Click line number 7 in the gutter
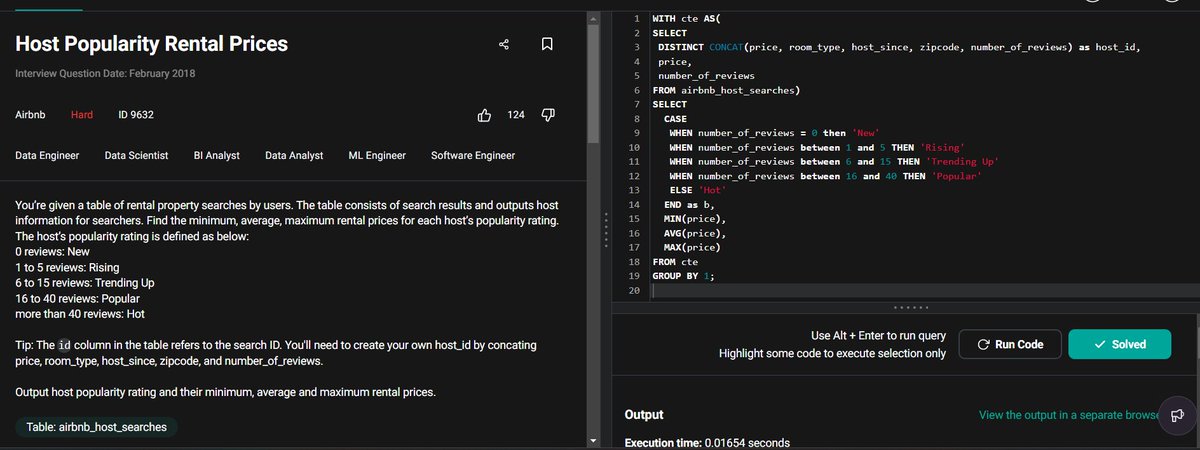 636,104
